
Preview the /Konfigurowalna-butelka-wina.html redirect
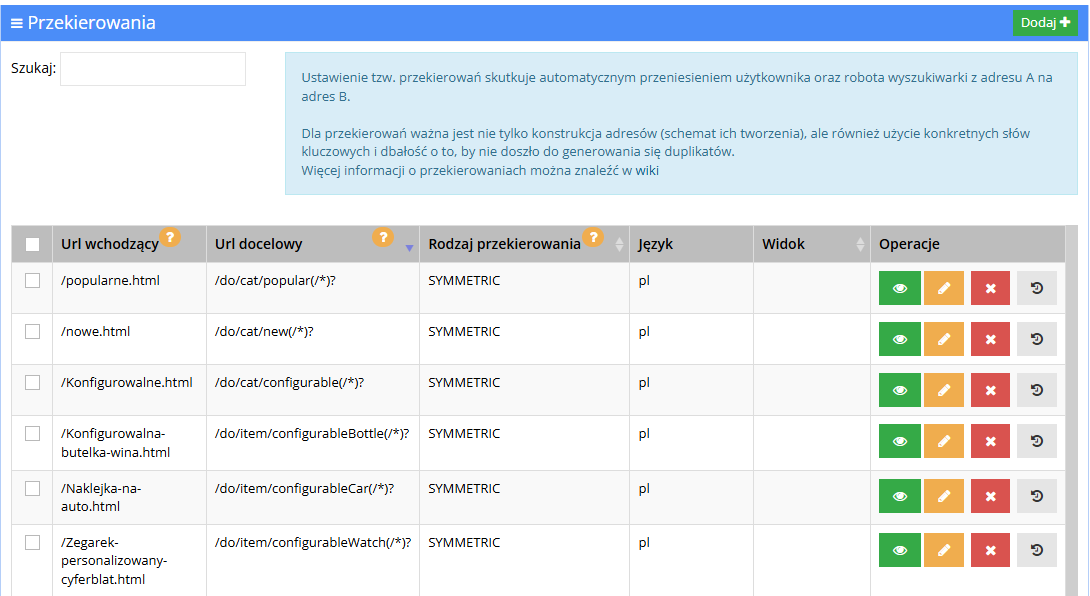pos(900,441)
